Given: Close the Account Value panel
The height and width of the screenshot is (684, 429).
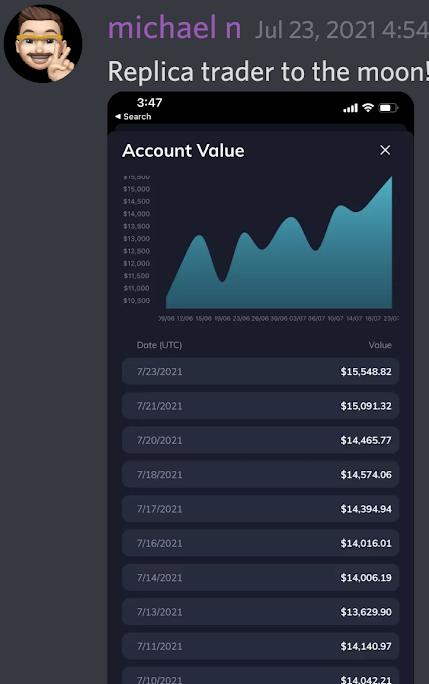Looking at the screenshot, I should [385, 150].
